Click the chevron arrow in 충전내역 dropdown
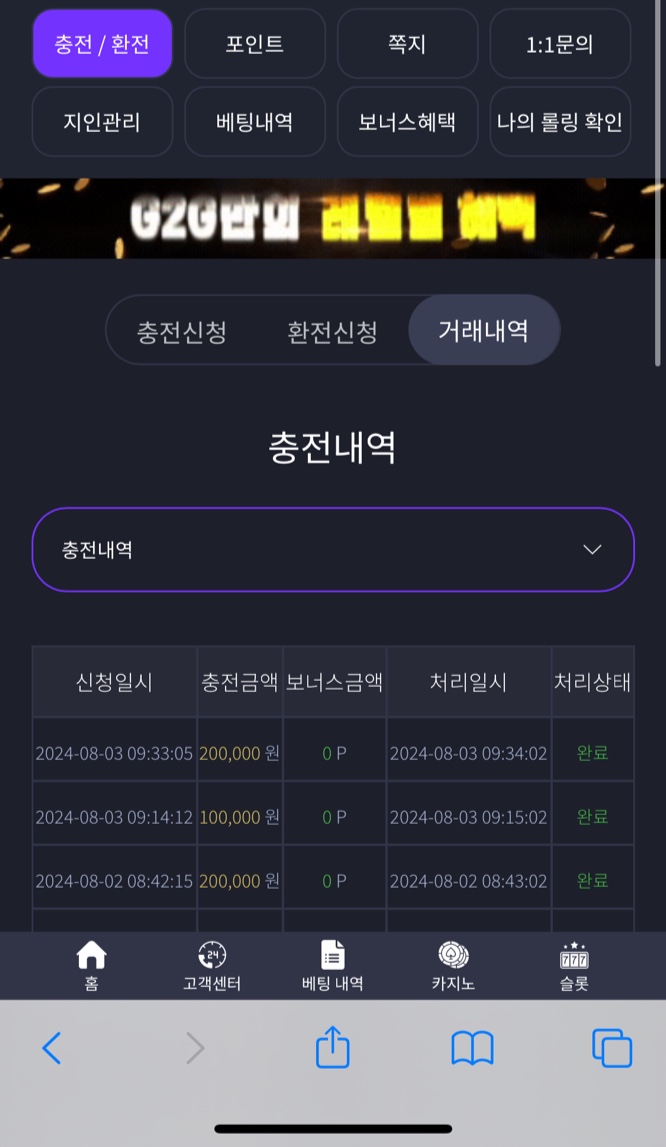 pos(592,549)
